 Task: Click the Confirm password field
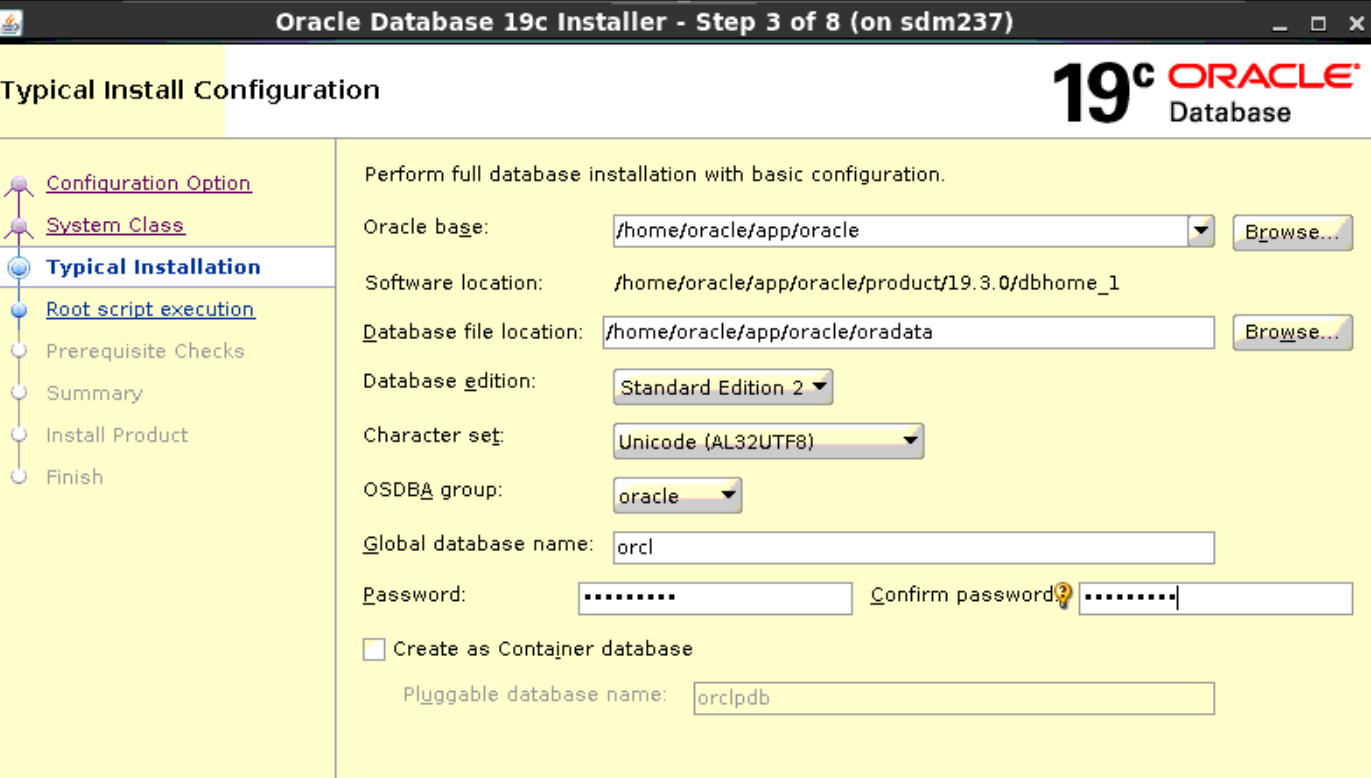(x=1215, y=598)
